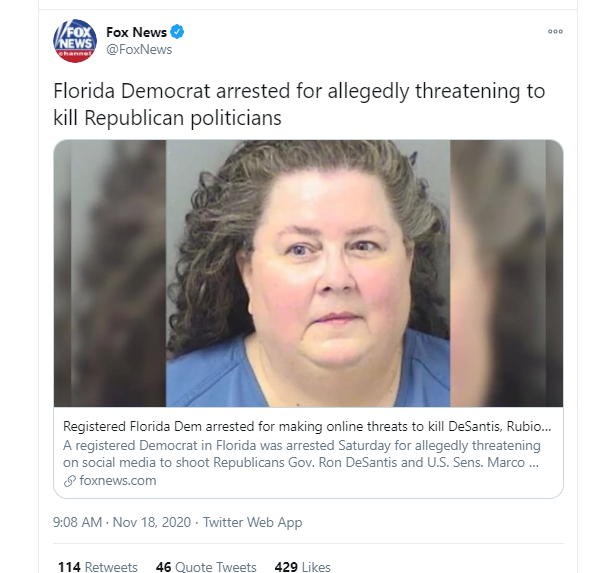View the 429 Likes list

pos(302,567)
